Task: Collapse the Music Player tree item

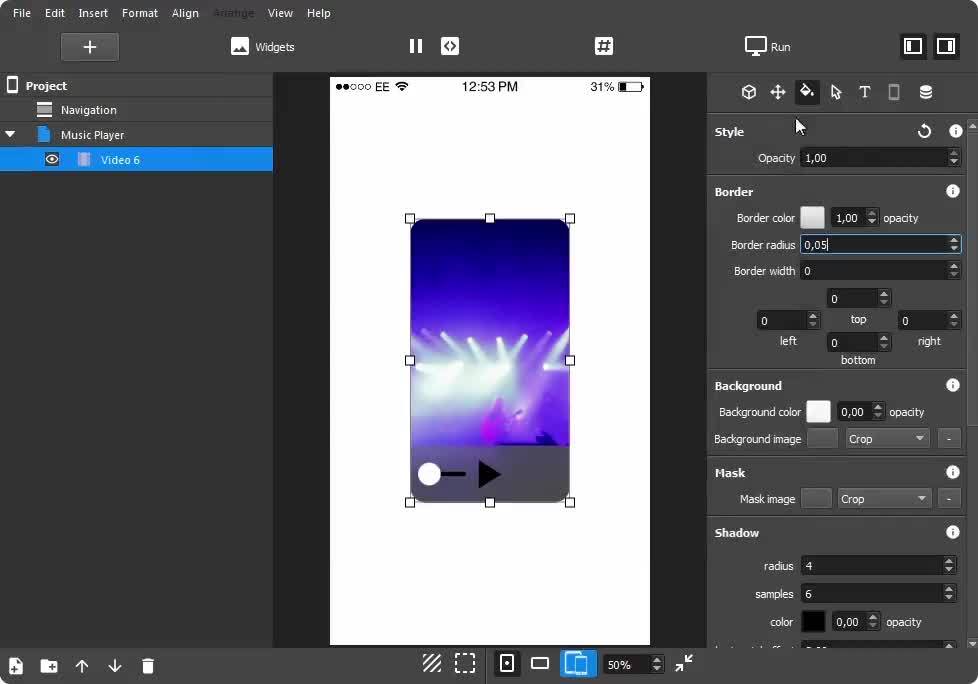Action: tap(10, 134)
